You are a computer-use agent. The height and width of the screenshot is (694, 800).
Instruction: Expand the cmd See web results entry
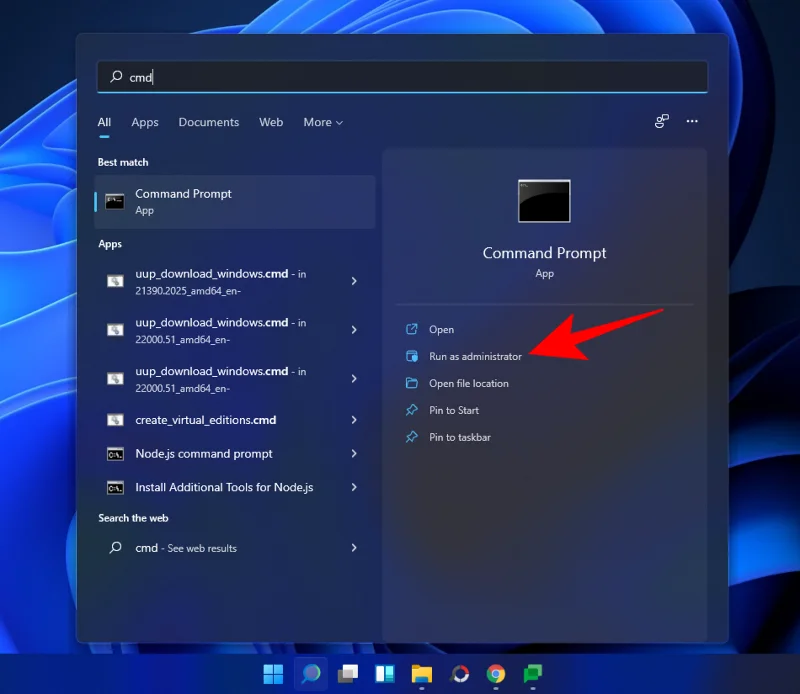[354, 548]
